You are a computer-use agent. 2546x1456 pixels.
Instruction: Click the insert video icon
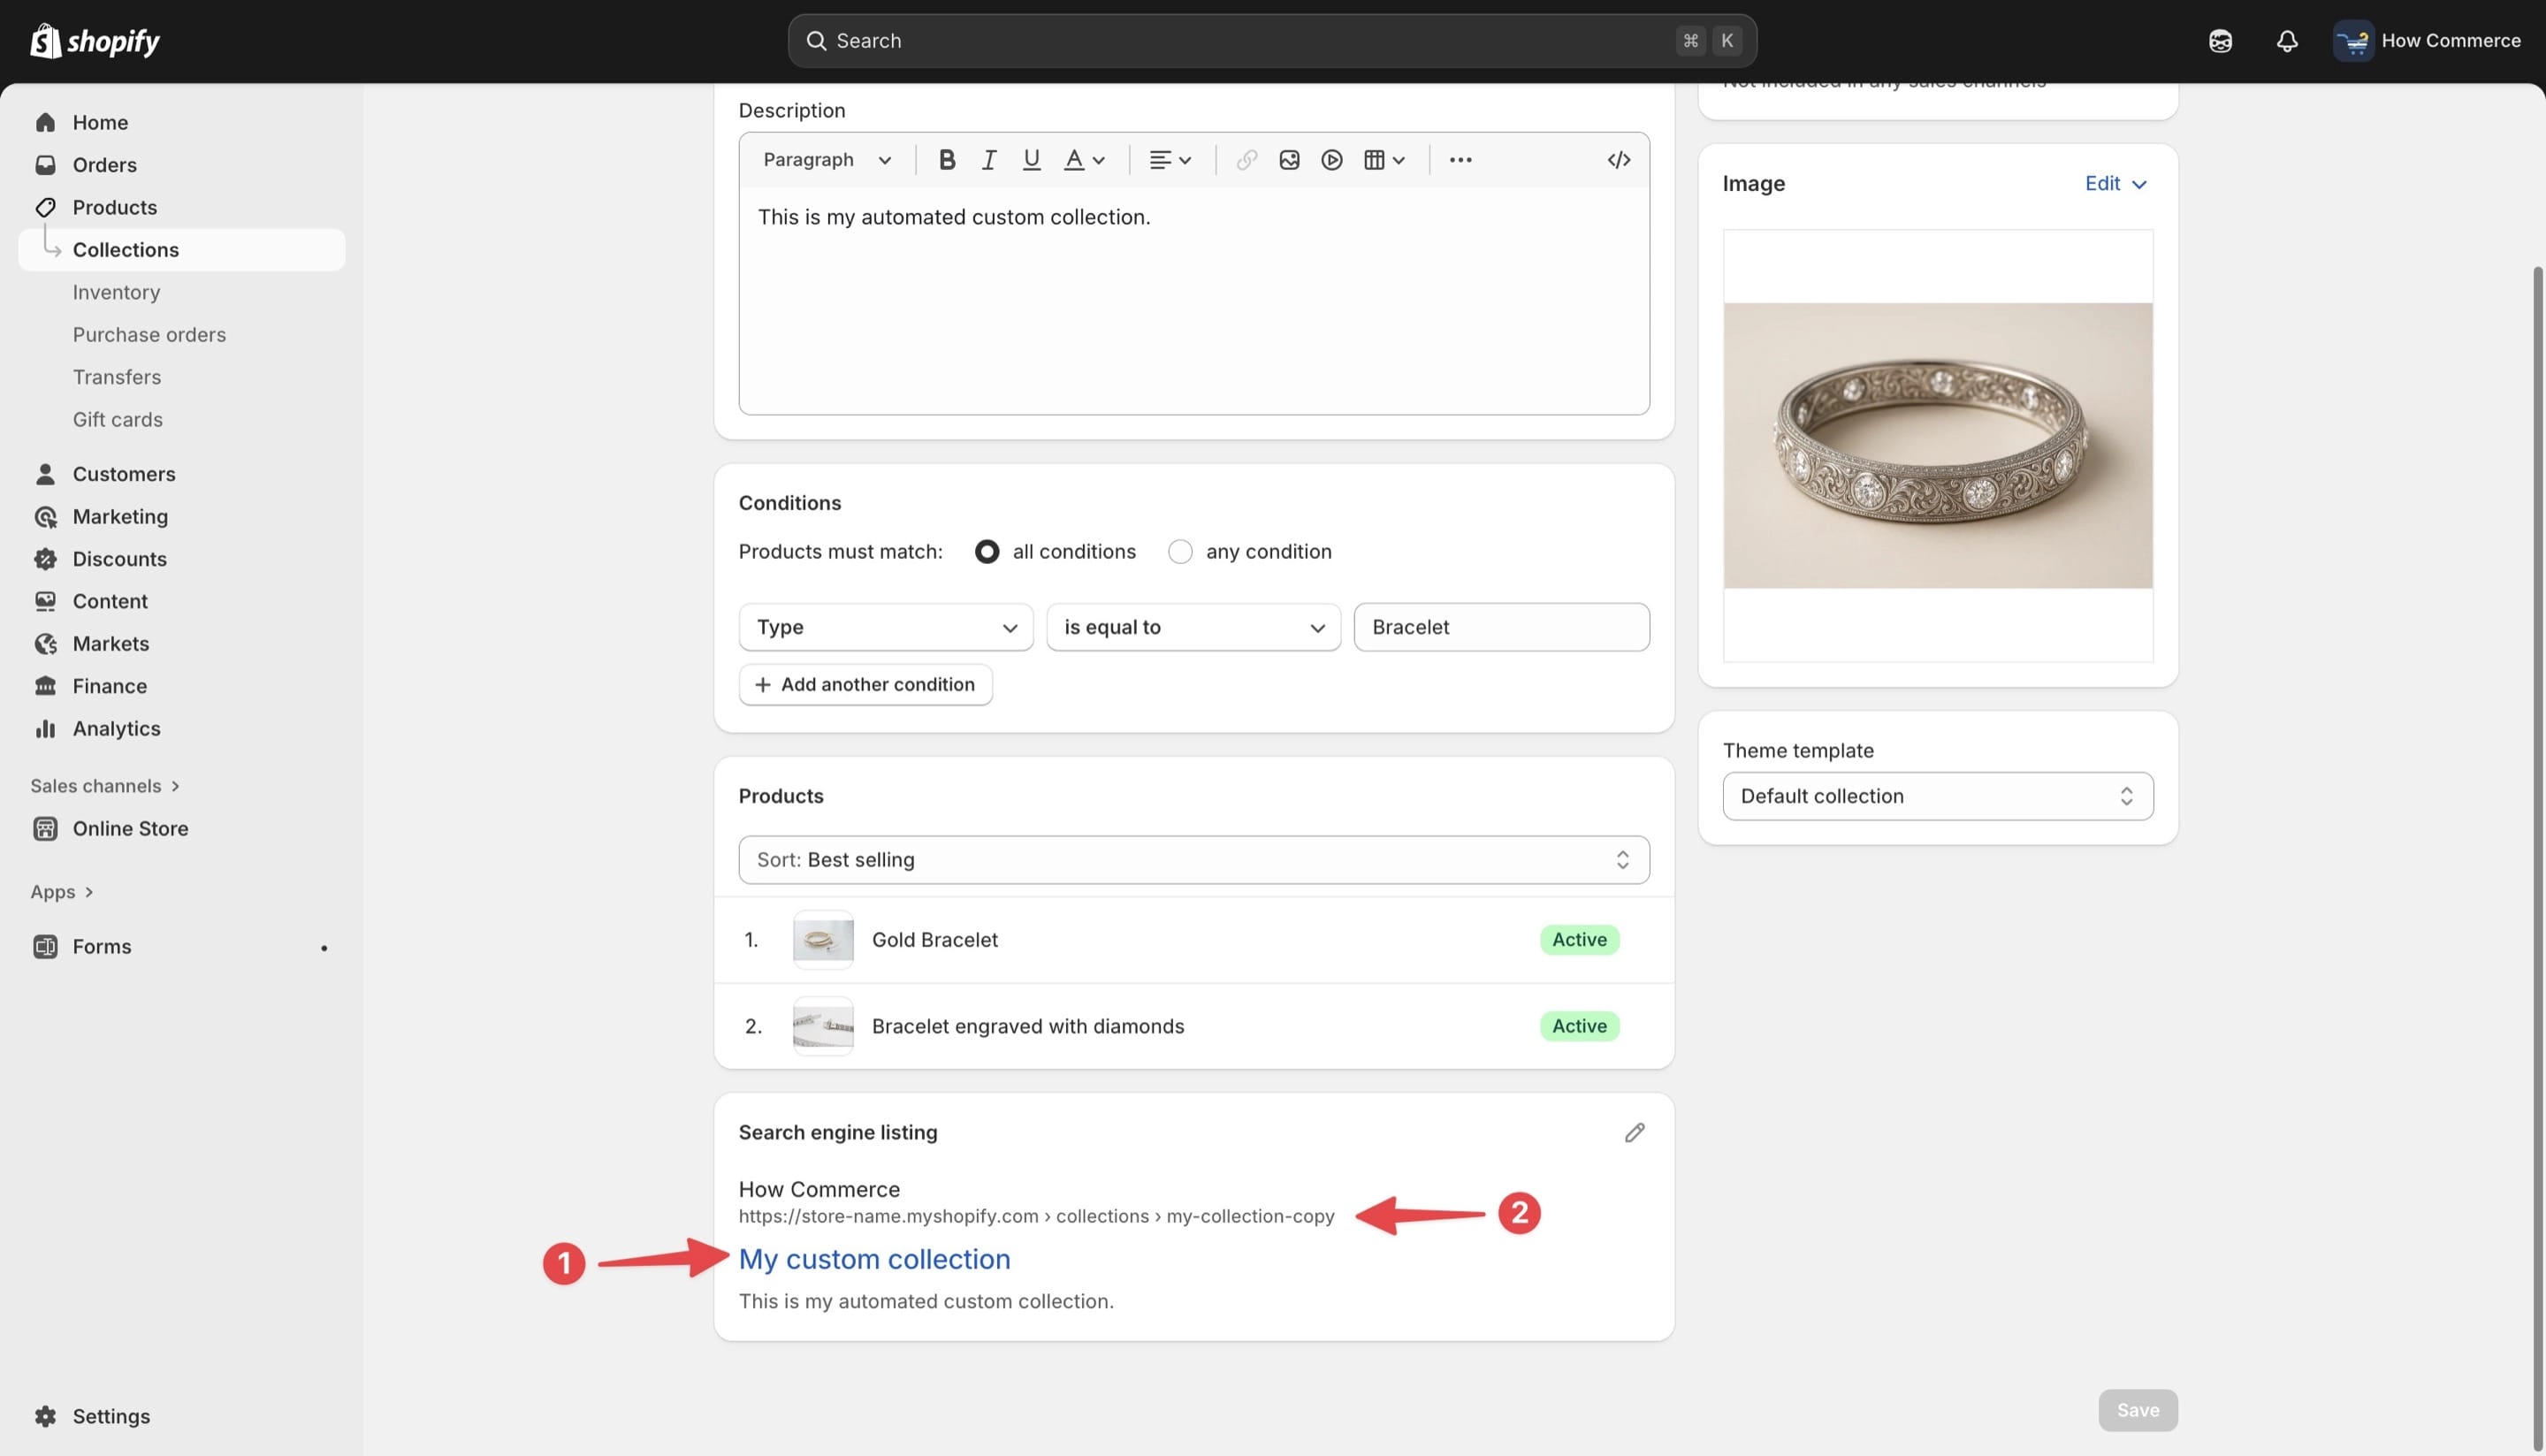point(1331,160)
